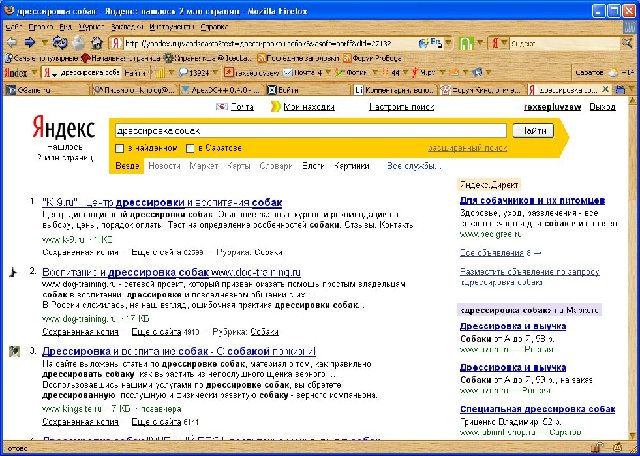Image resolution: width=640 pixels, height=456 pixels.
Task: Click the magnifier search icon in Firefox search box
Action: [627, 42]
